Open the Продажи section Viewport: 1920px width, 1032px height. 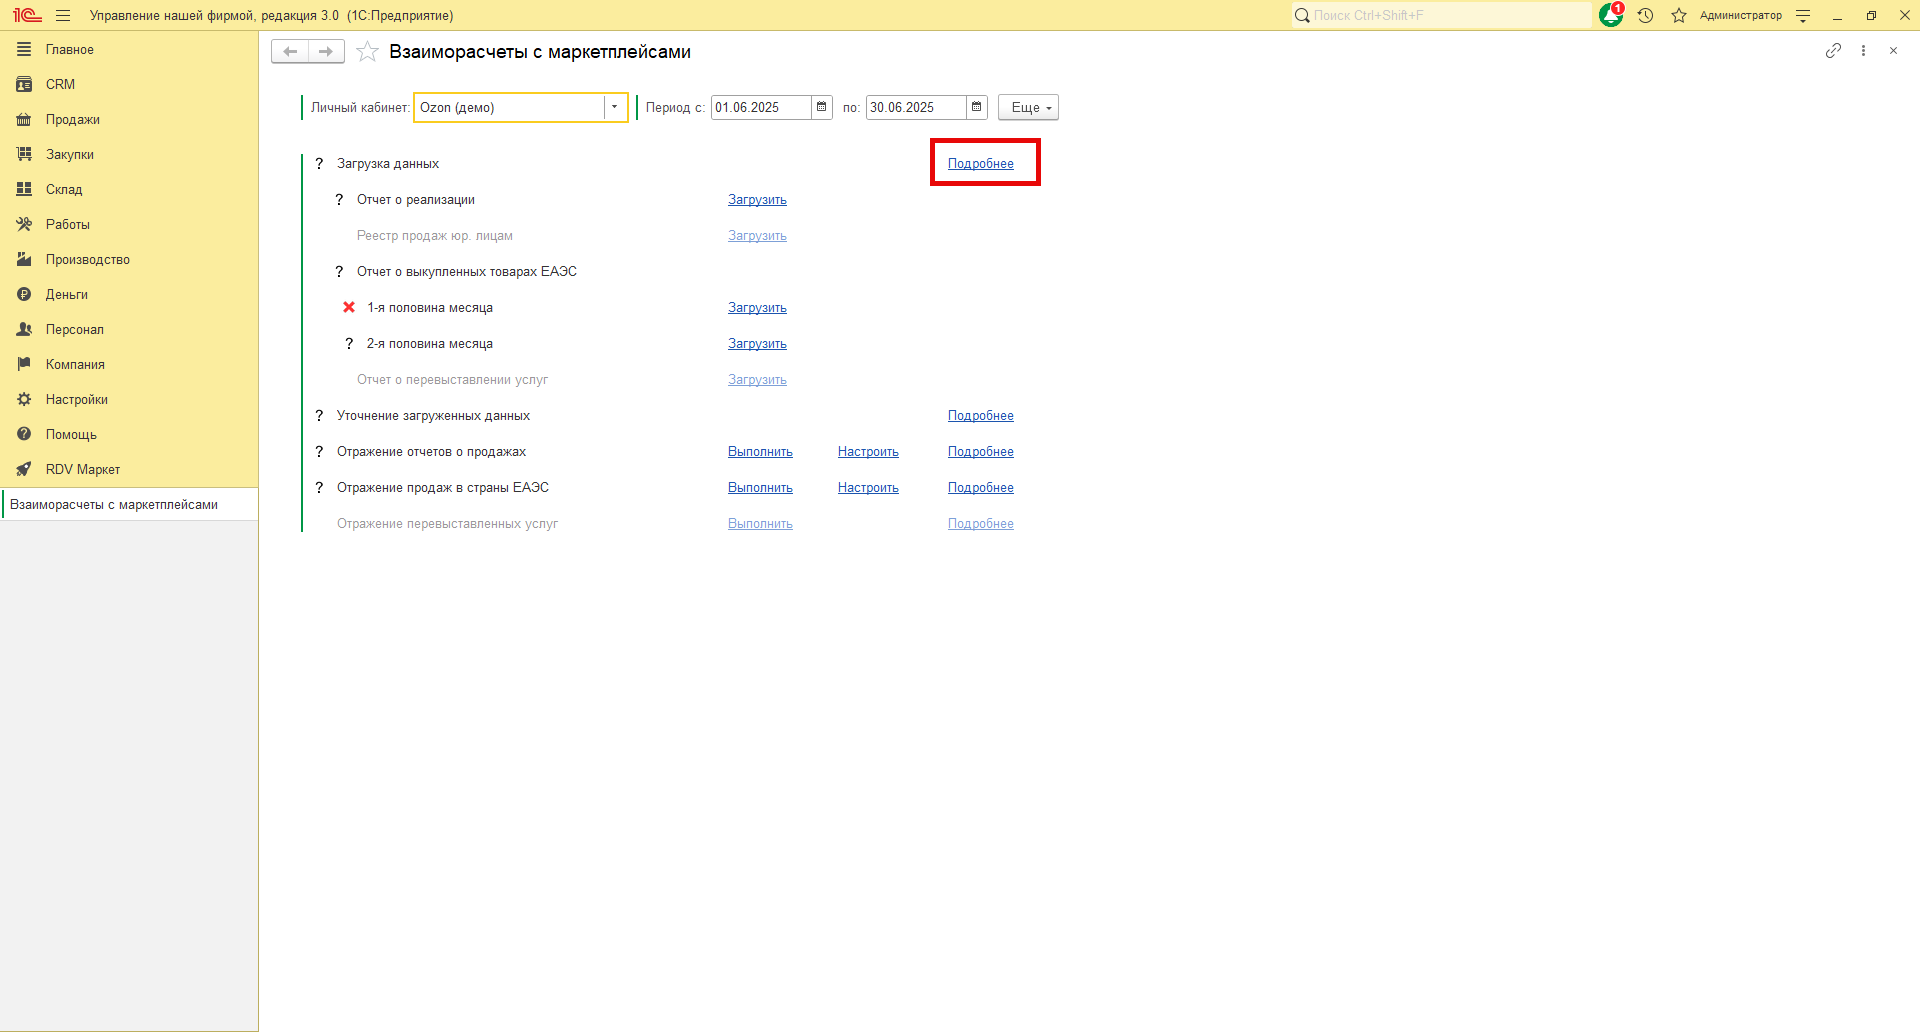pyautogui.click(x=72, y=120)
